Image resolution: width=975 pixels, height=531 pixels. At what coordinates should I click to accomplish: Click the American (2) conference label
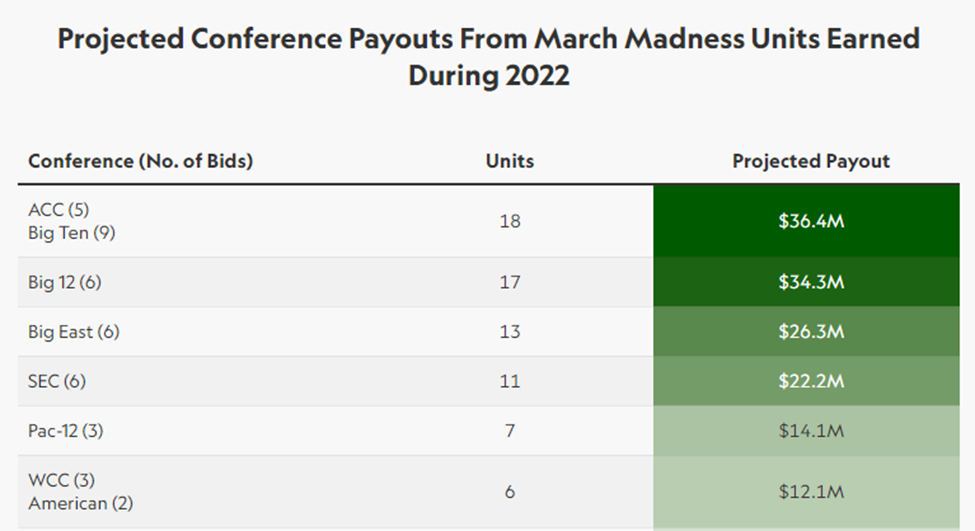coord(81,503)
